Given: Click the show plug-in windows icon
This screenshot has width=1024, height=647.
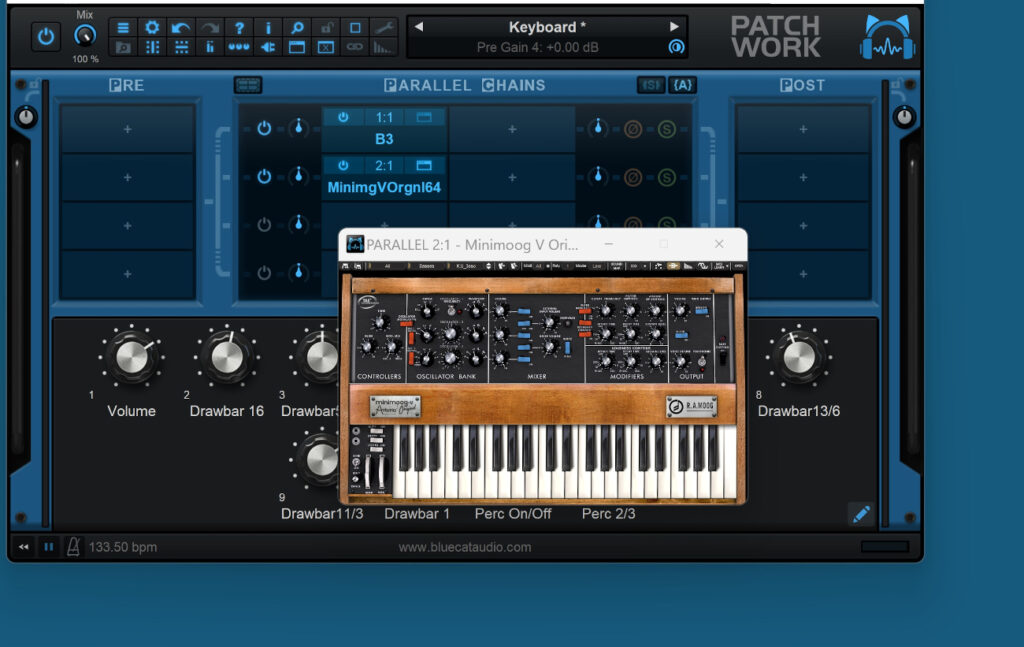Looking at the screenshot, I should coord(297,47).
